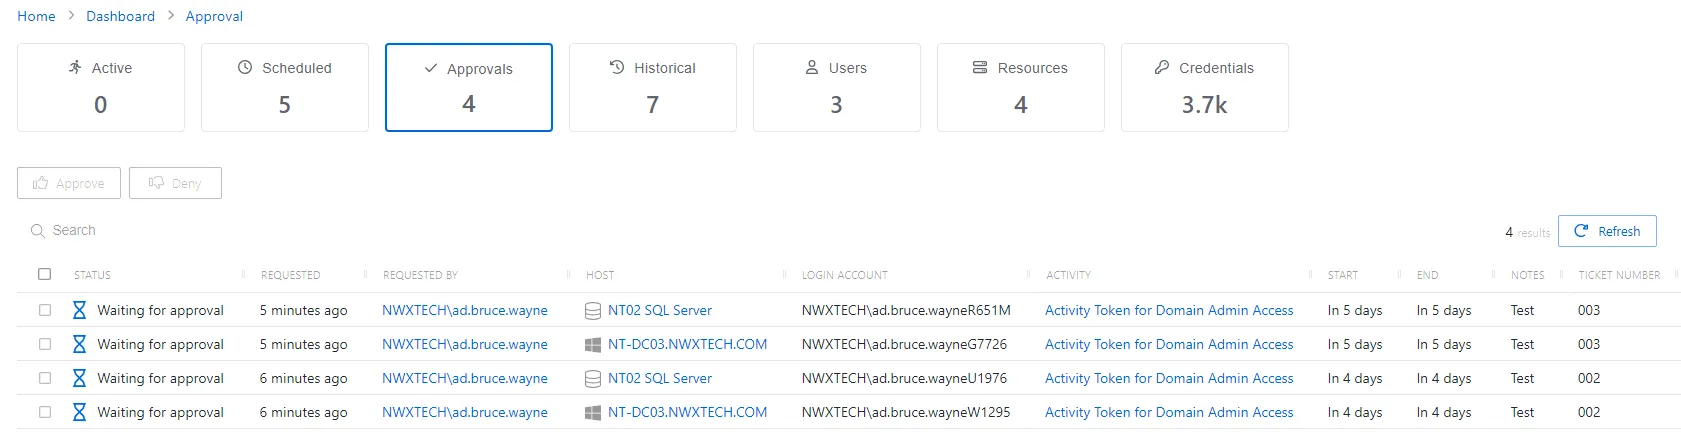Click the person icon on Users card
Image resolution: width=1681 pixels, height=448 pixels.
812,67
